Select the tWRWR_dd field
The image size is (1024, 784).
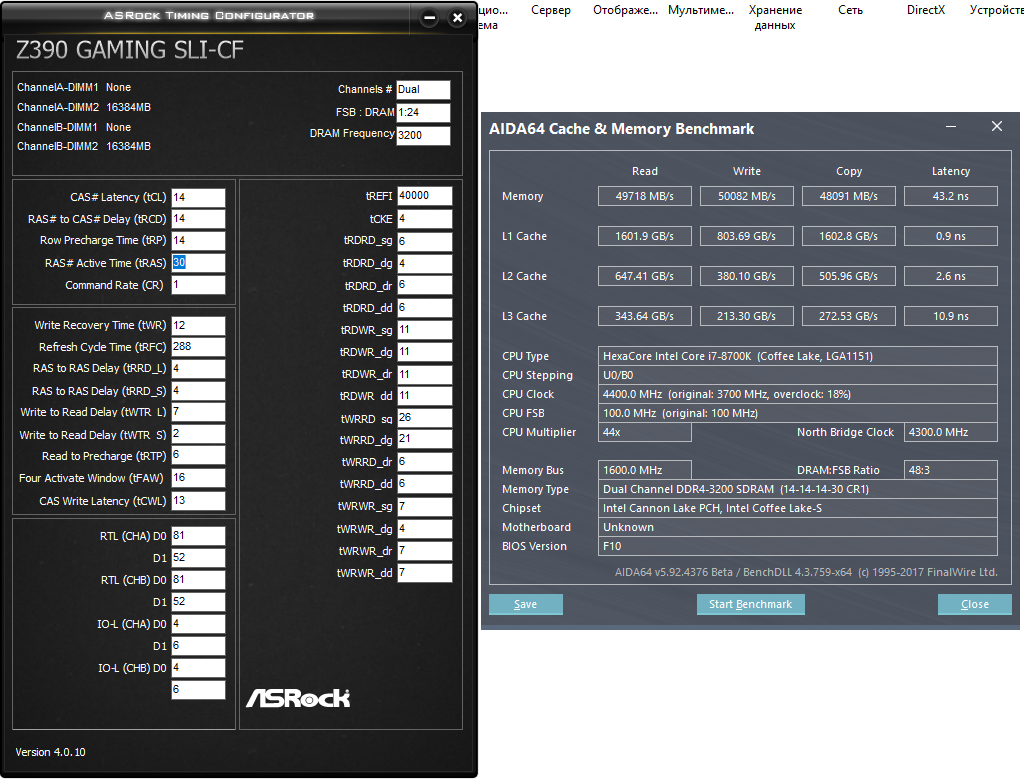424,573
